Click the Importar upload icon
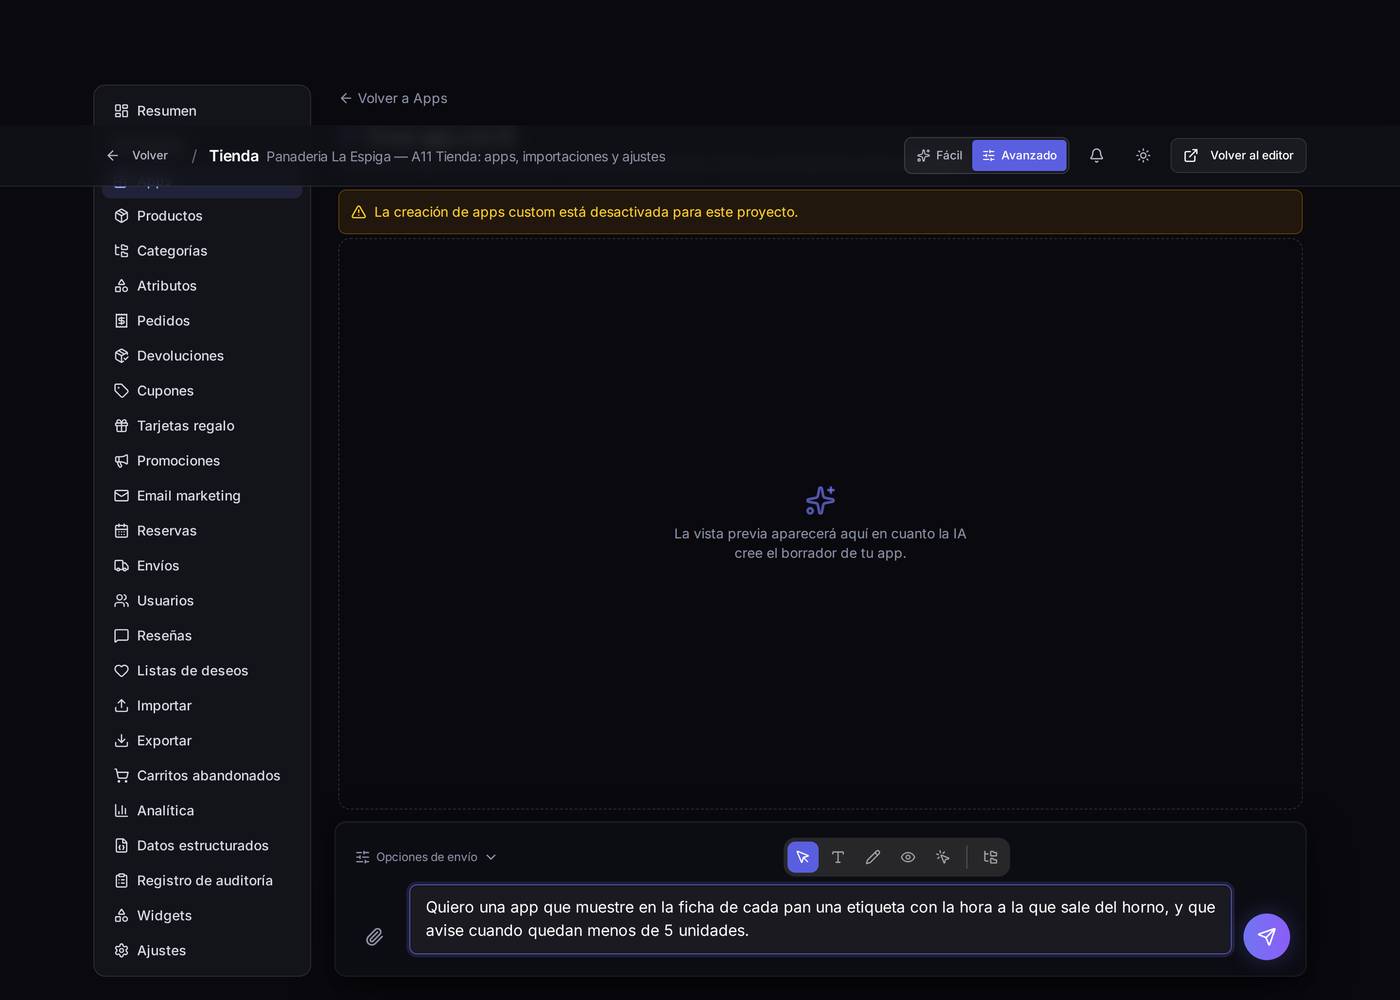Viewport: 1400px width, 1000px height. tap(121, 706)
